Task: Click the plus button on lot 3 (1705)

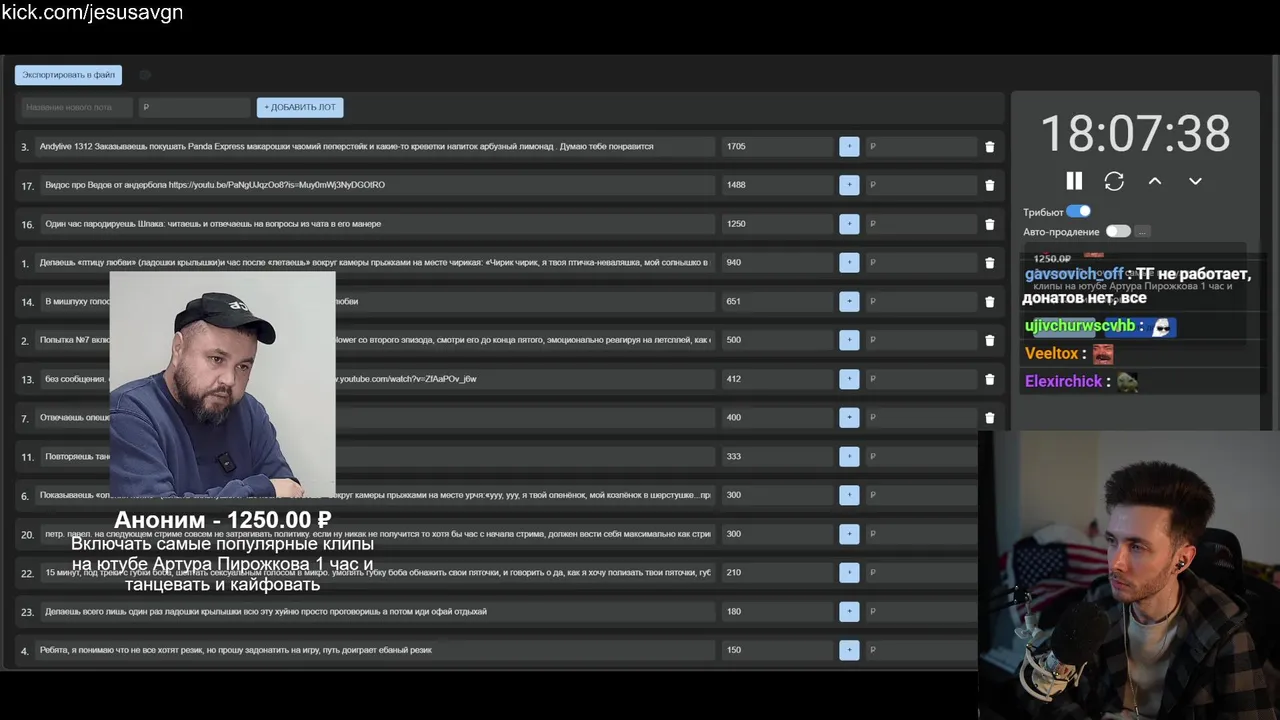Action: (x=849, y=146)
